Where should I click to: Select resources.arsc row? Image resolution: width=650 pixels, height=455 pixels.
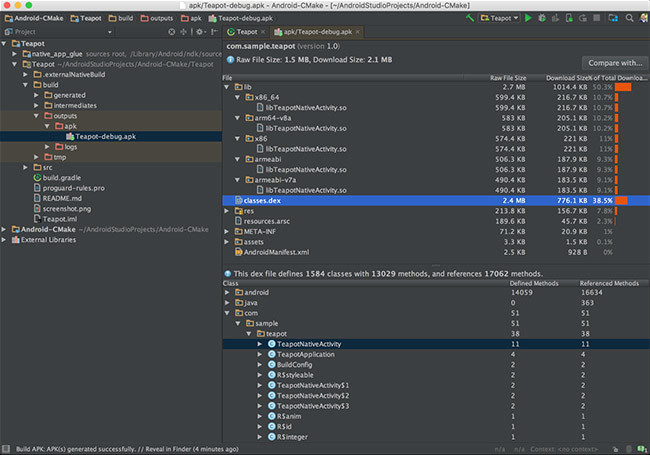tap(436, 221)
